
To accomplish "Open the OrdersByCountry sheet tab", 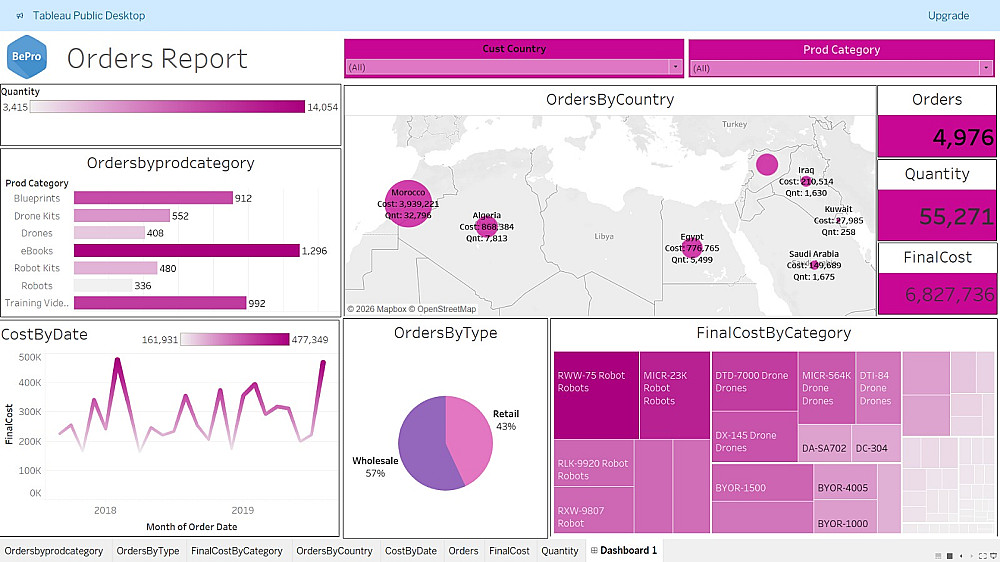I will click(x=334, y=551).
